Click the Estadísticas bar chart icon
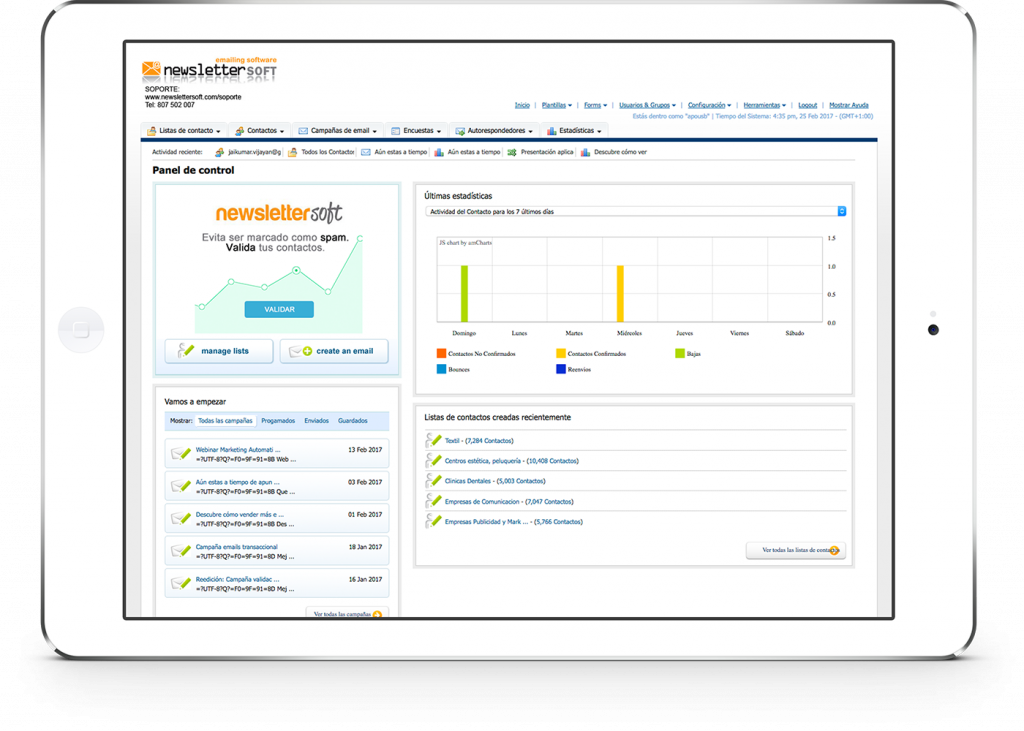The width and height of the screenshot is (1024, 731). coord(552,131)
